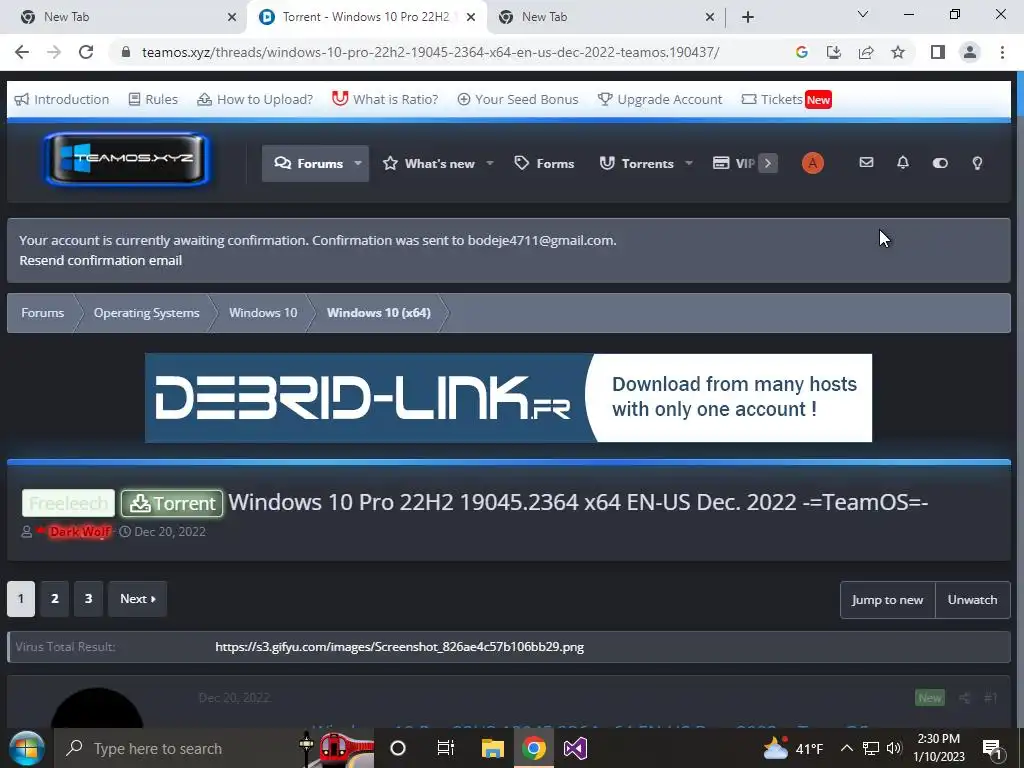Click the Next page button

pyautogui.click(x=137, y=599)
